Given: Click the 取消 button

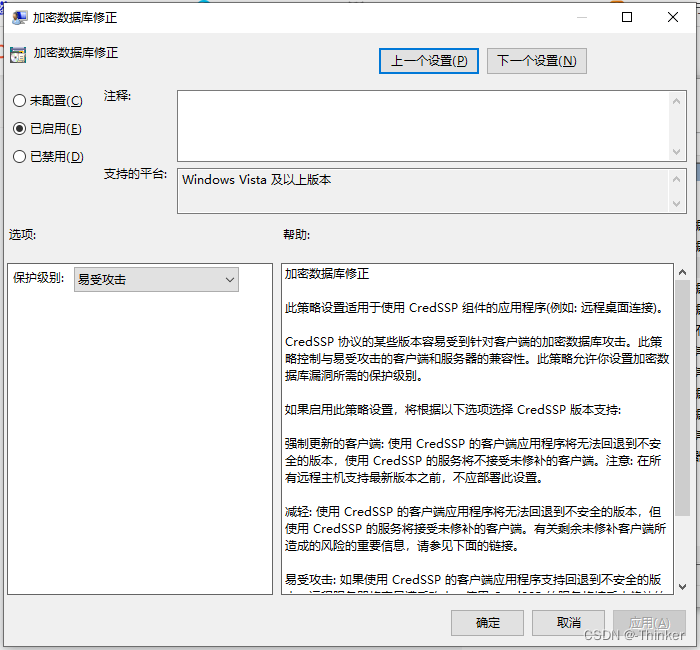Looking at the screenshot, I should pyautogui.click(x=568, y=623).
